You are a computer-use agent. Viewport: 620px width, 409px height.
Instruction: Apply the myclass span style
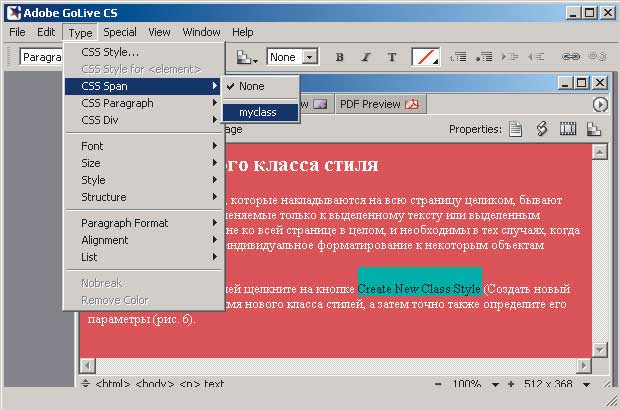(260, 112)
